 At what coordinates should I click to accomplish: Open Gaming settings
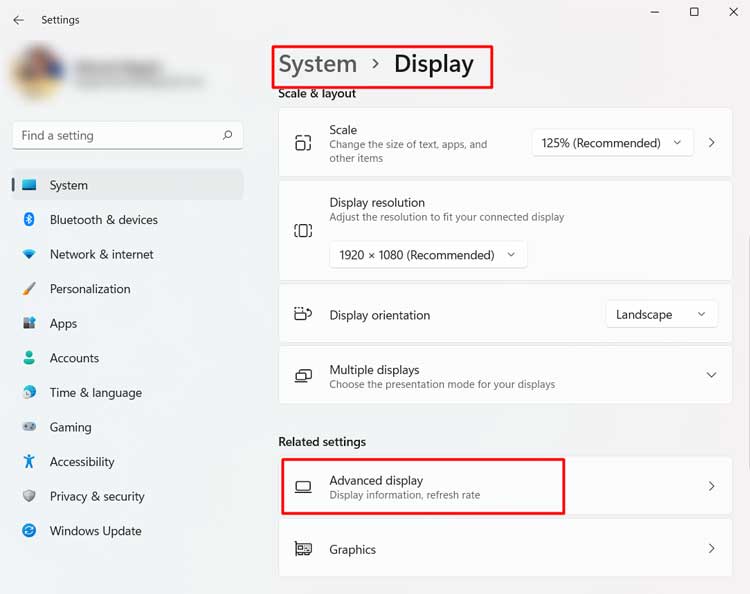pos(127,427)
